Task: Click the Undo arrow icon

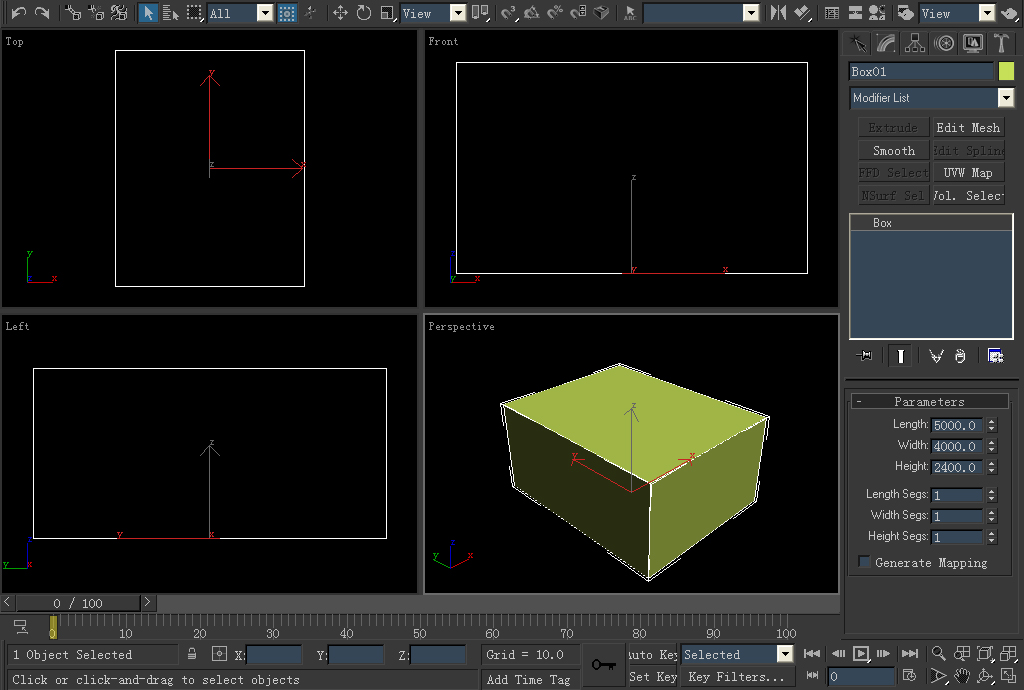Action: pyautogui.click(x=18, y=13)
